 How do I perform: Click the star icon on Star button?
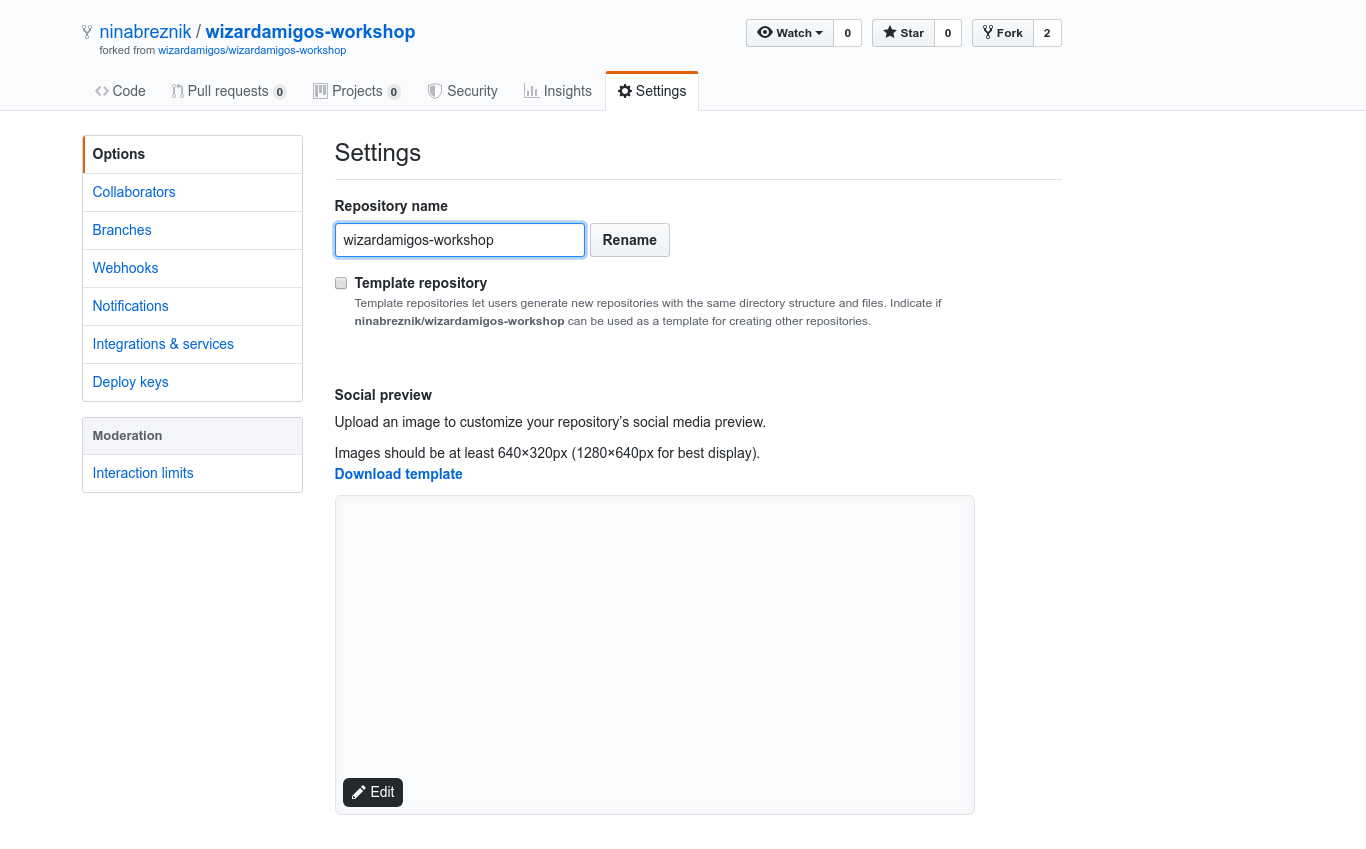890,33
